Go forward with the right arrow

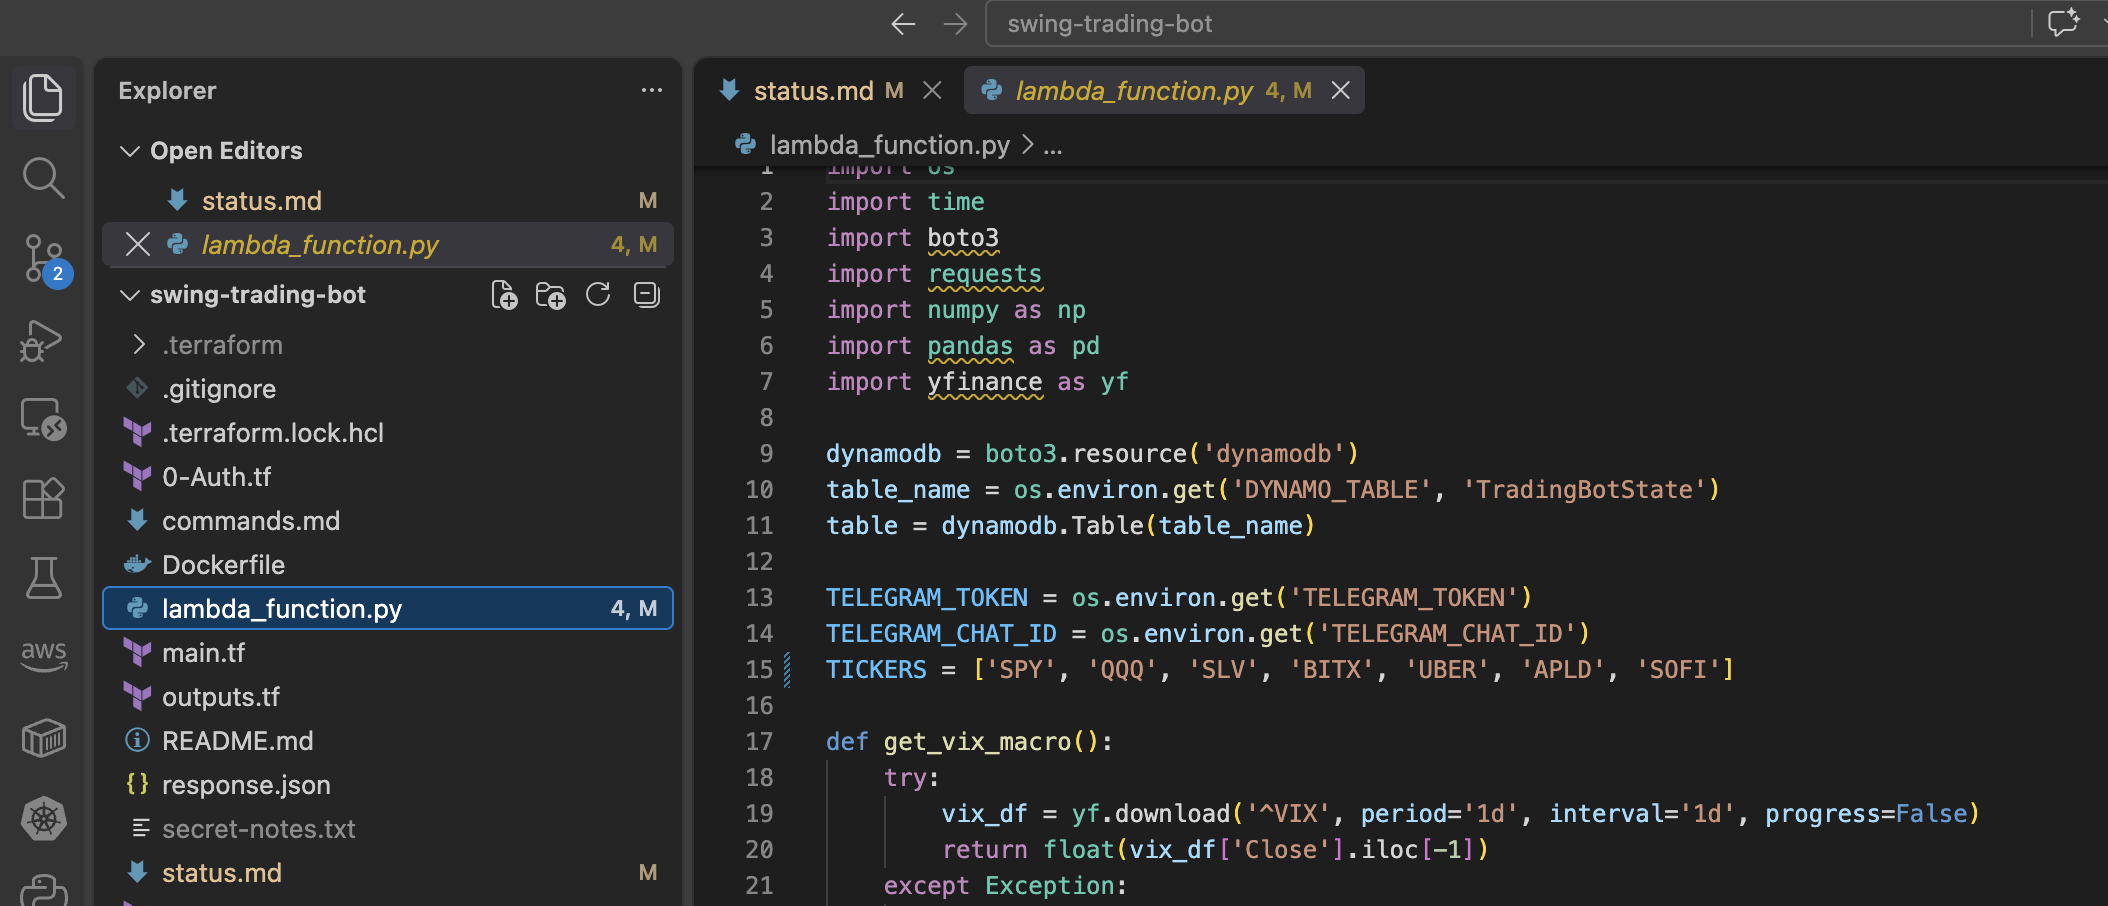[956, 24]
